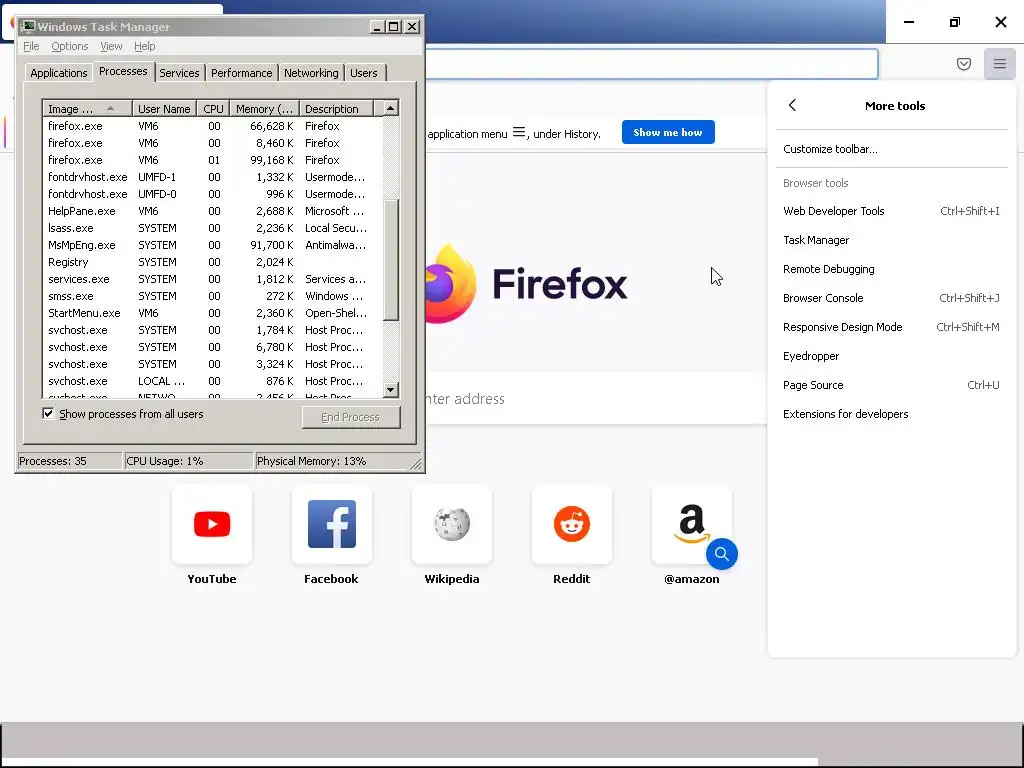Viewport: 1024px width, 768px height.
Task: Switch to the Services tab
Action: (x=180, y=72)
